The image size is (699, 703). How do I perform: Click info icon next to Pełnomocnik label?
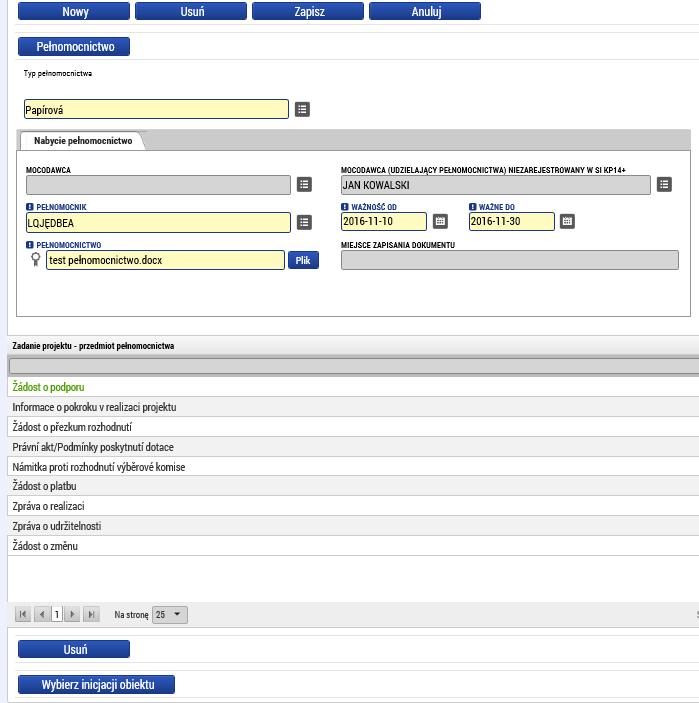(x=30, y=207)
